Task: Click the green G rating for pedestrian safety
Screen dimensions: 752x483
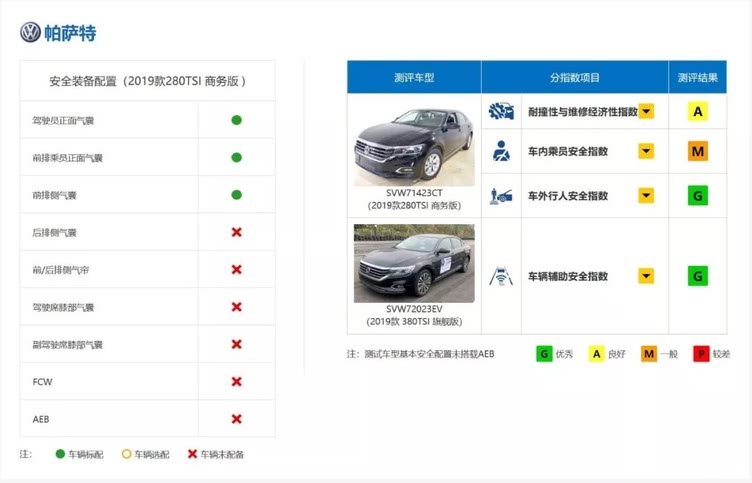Action: pyautogui.click(x=698, y=196)
